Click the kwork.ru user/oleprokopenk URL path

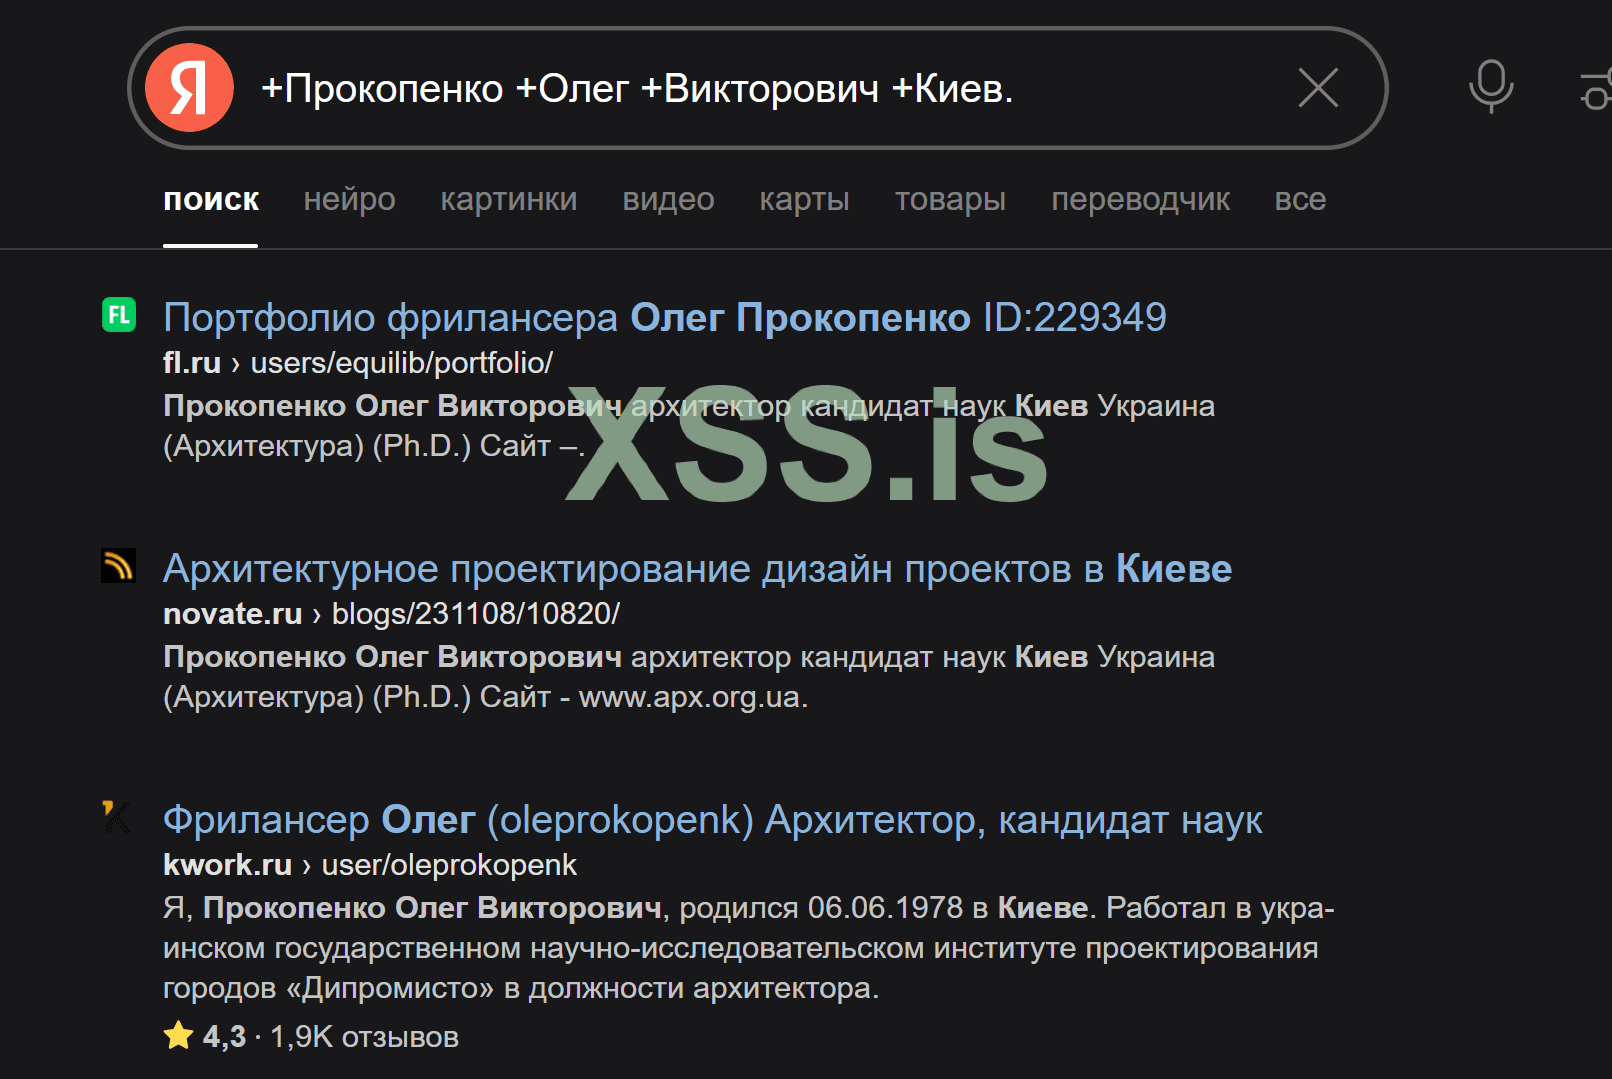(449, 865)
